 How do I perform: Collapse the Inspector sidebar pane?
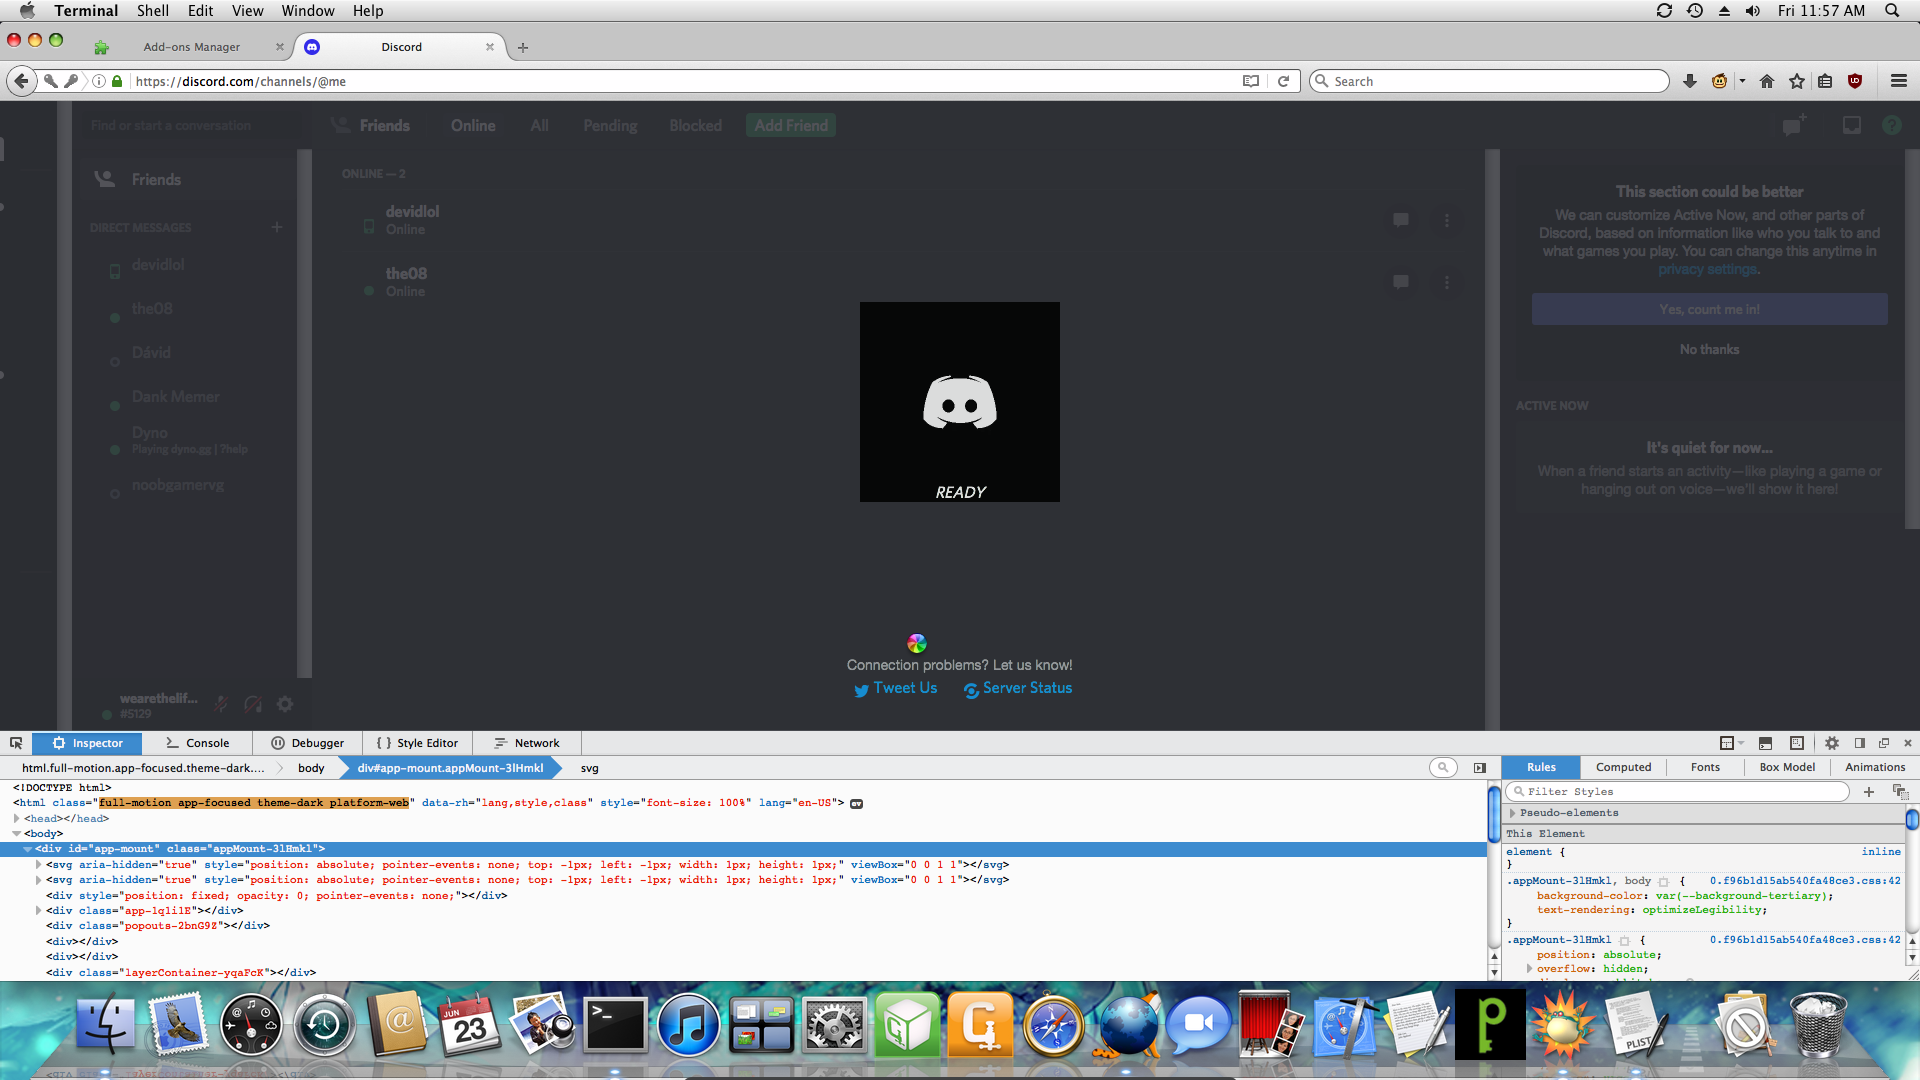coord(1480,767)
